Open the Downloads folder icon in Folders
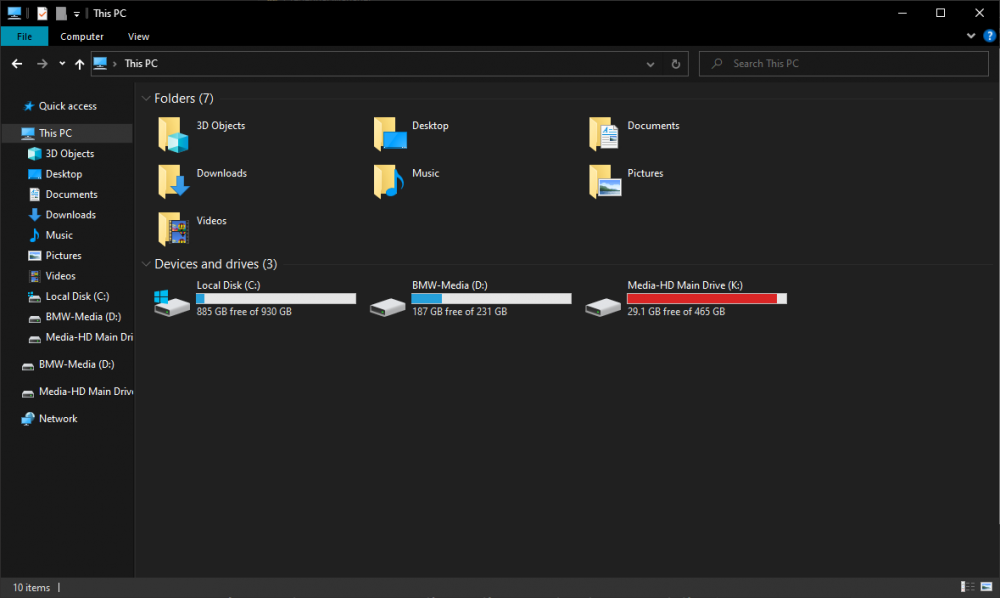Viewport: 1000px width, 598px height. 173,181
